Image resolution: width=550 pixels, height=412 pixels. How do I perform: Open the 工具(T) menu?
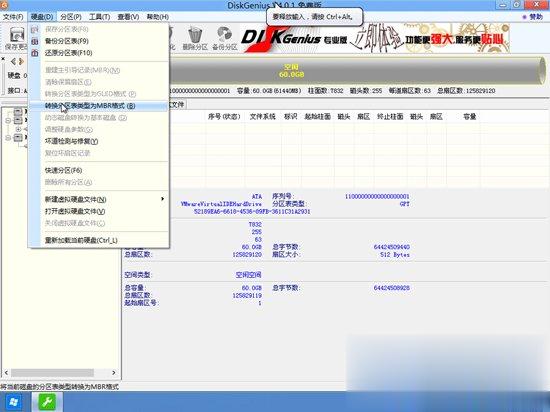tap(100, 17)
